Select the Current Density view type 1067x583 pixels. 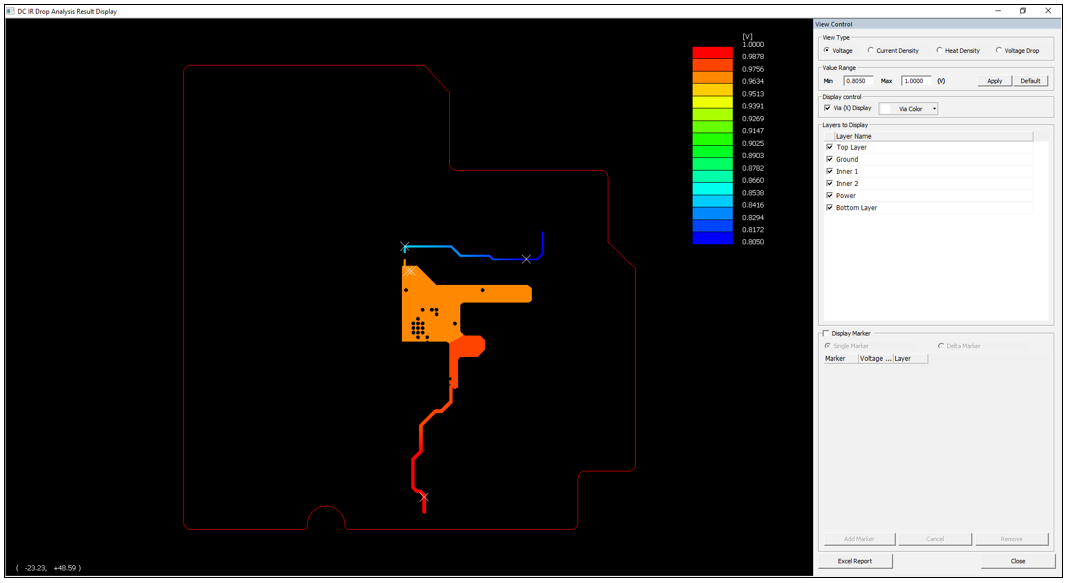tap(871, 50)
